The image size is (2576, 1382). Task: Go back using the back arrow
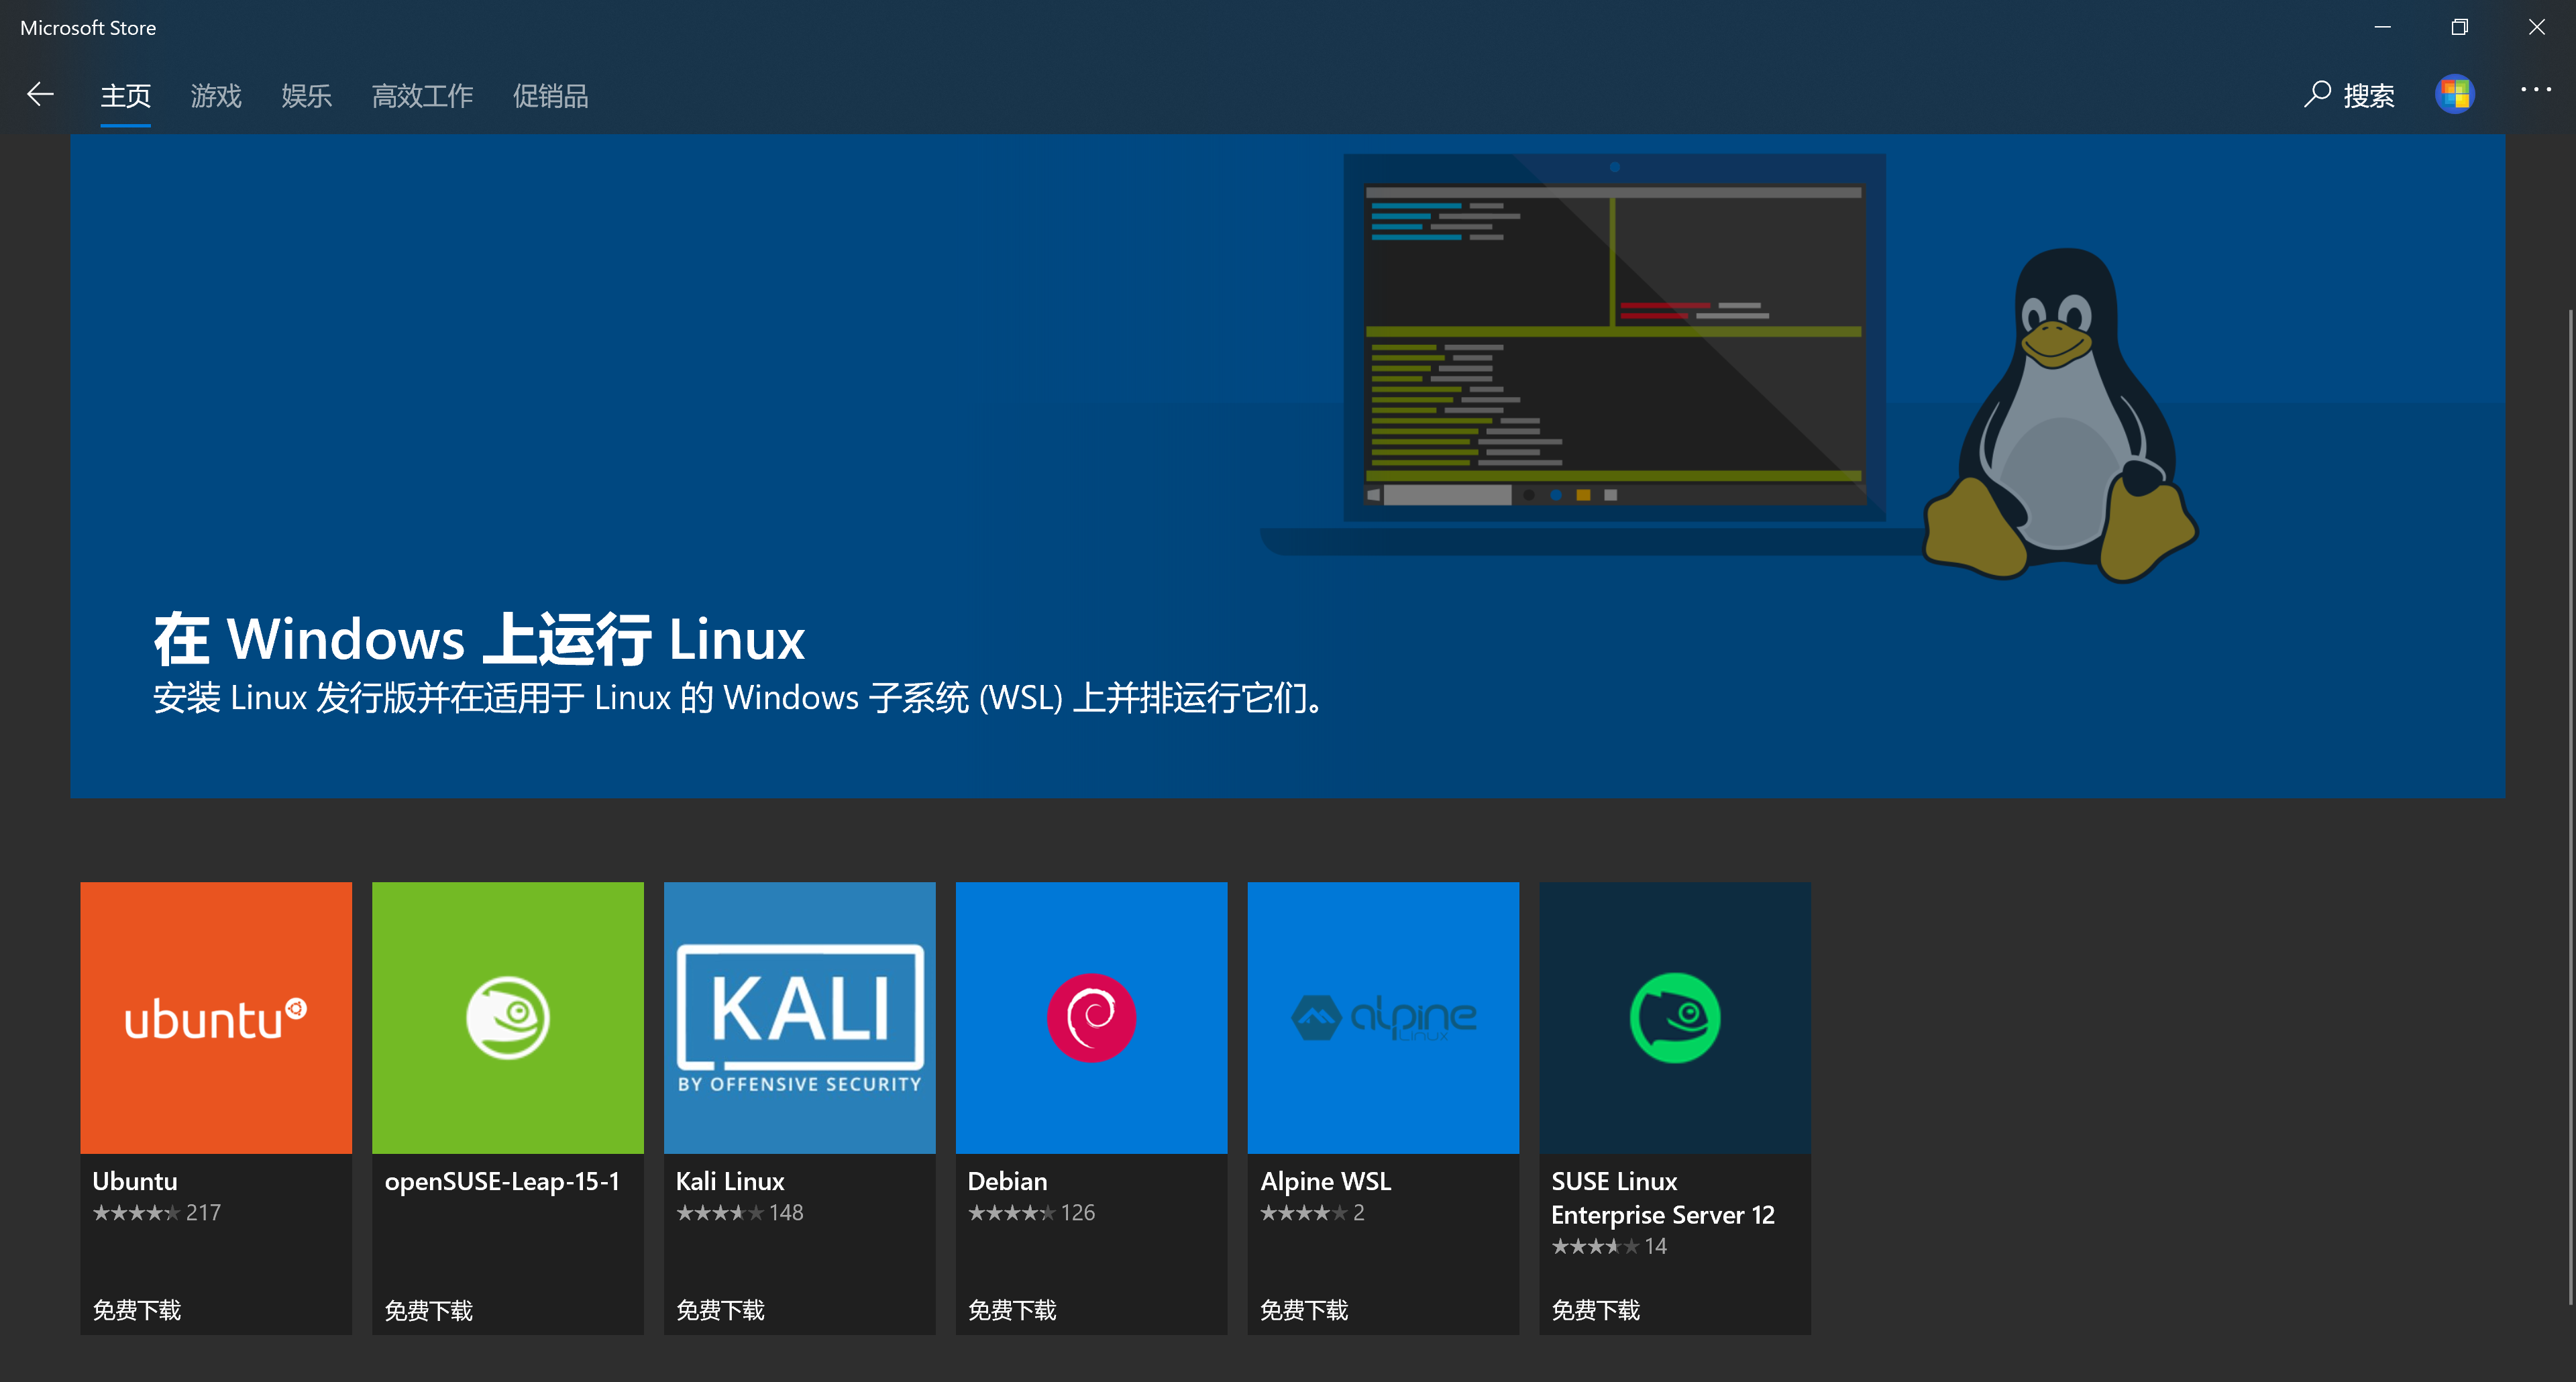40,95
